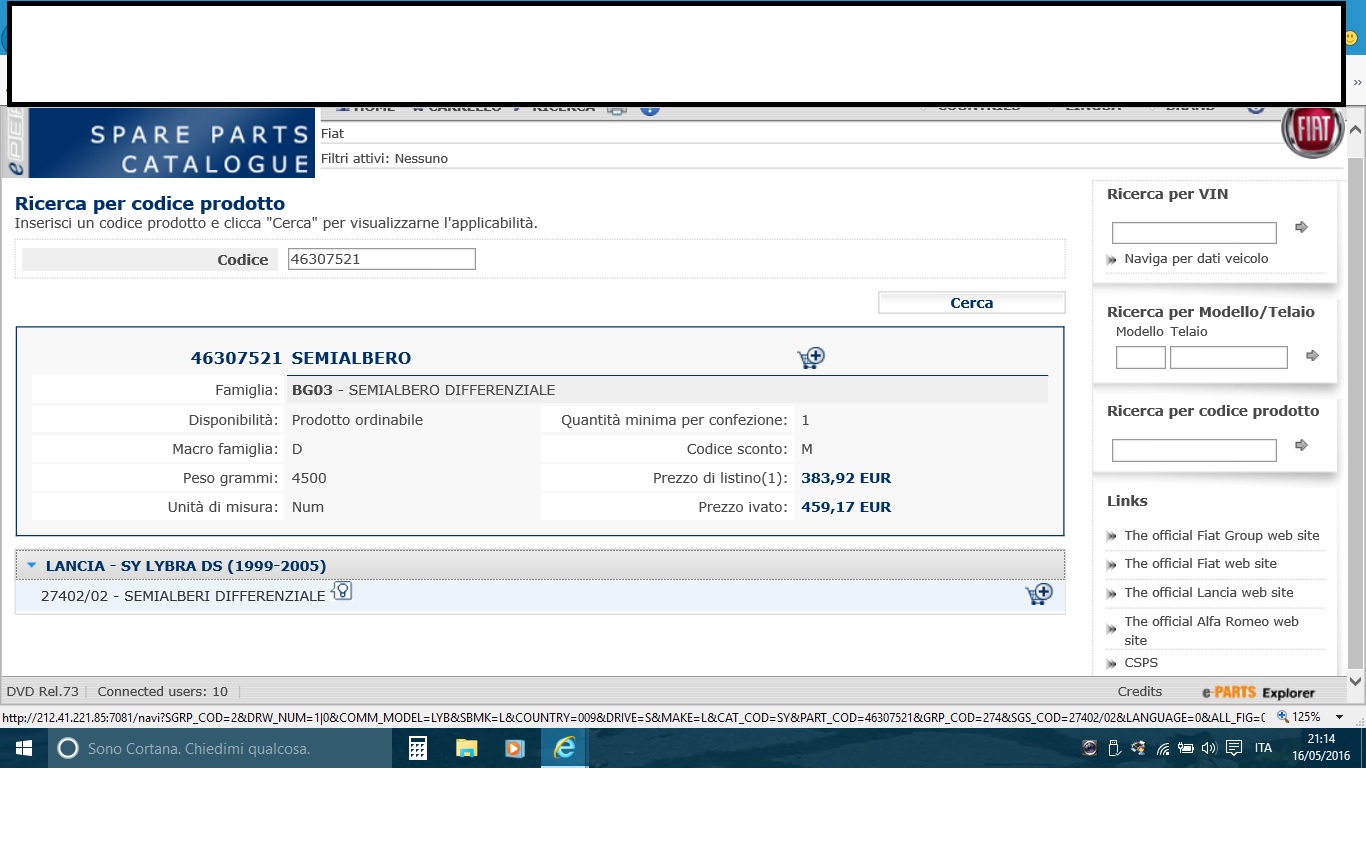The width and height of the screenshot is (1366, 868).
Task: Click the sidebar product code search arrow
Action: pos(1301,446)
